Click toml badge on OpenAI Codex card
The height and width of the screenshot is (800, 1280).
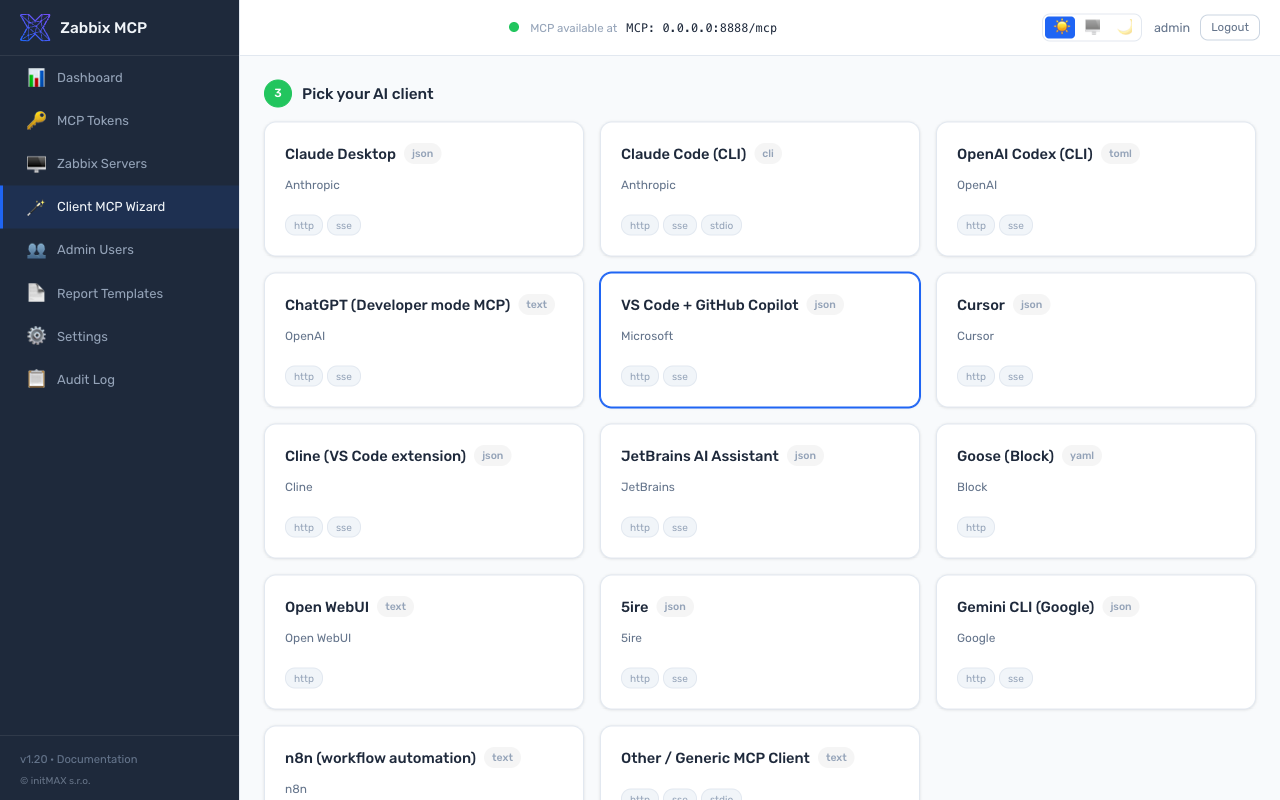(x=1121, y=154)
